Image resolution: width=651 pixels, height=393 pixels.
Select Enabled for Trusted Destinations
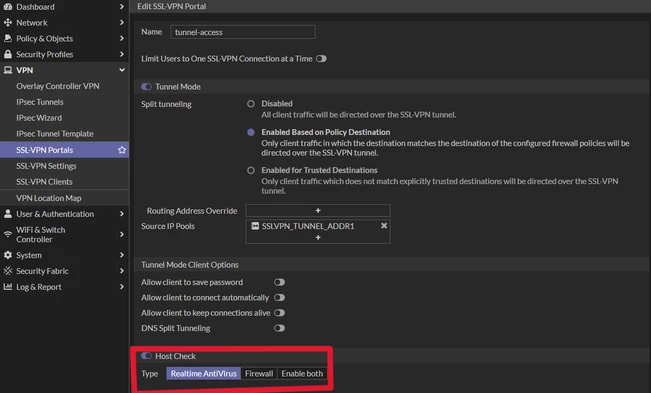tap(251, 171)
